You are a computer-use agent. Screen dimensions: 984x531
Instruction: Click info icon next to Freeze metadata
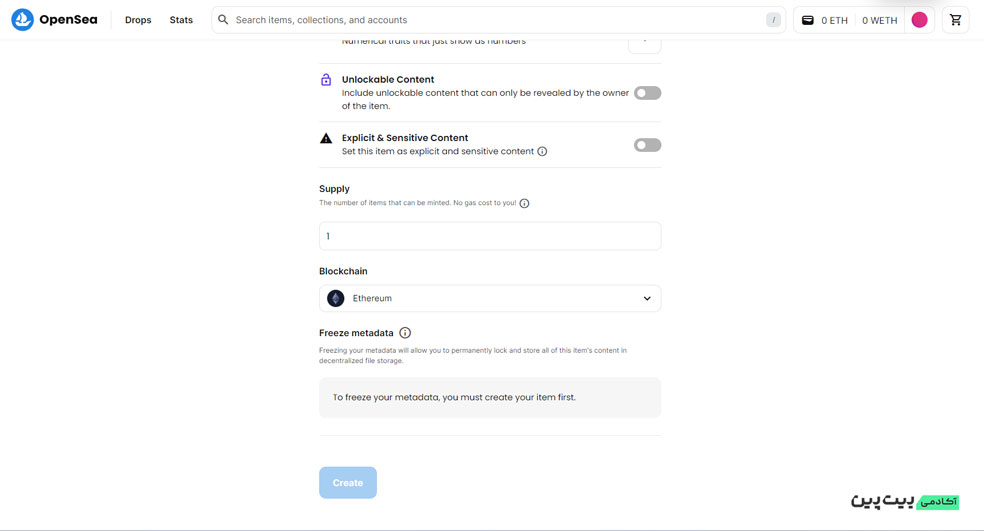click(x=405, y=333)
